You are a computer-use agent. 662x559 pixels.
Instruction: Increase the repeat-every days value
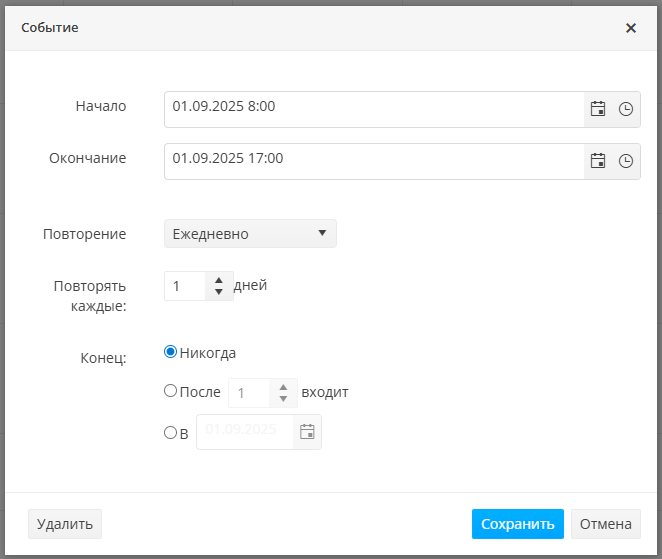[219, 280]
